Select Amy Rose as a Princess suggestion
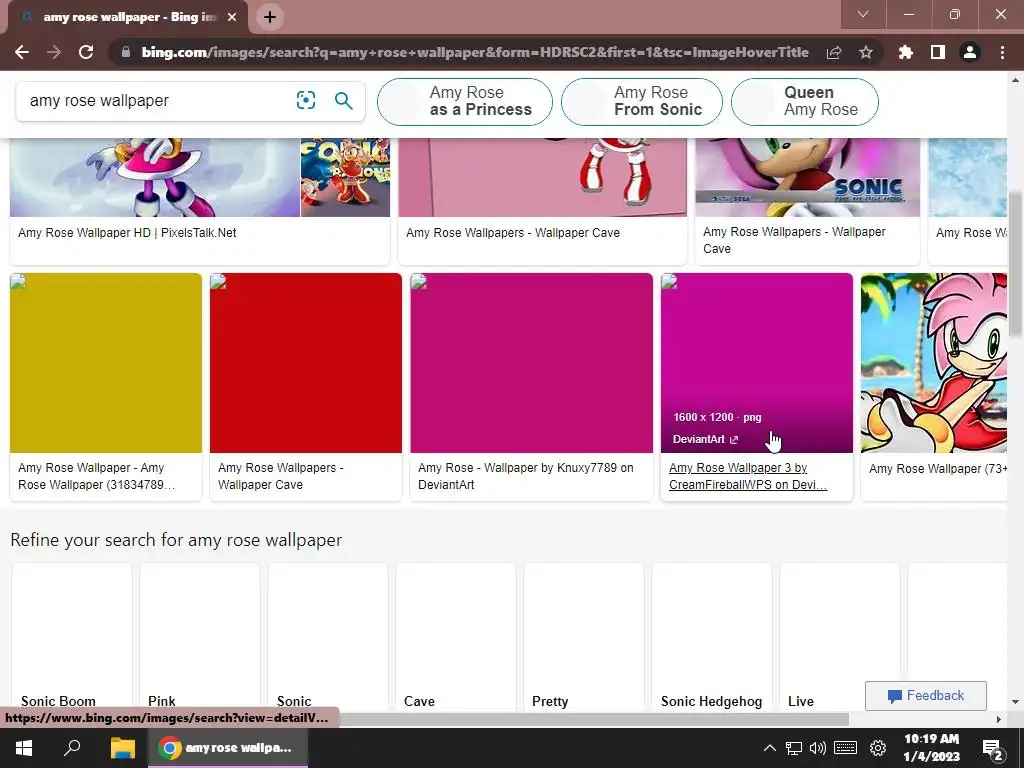The height and width of the screenshot is (768, 1024). [x=464, y=101]
